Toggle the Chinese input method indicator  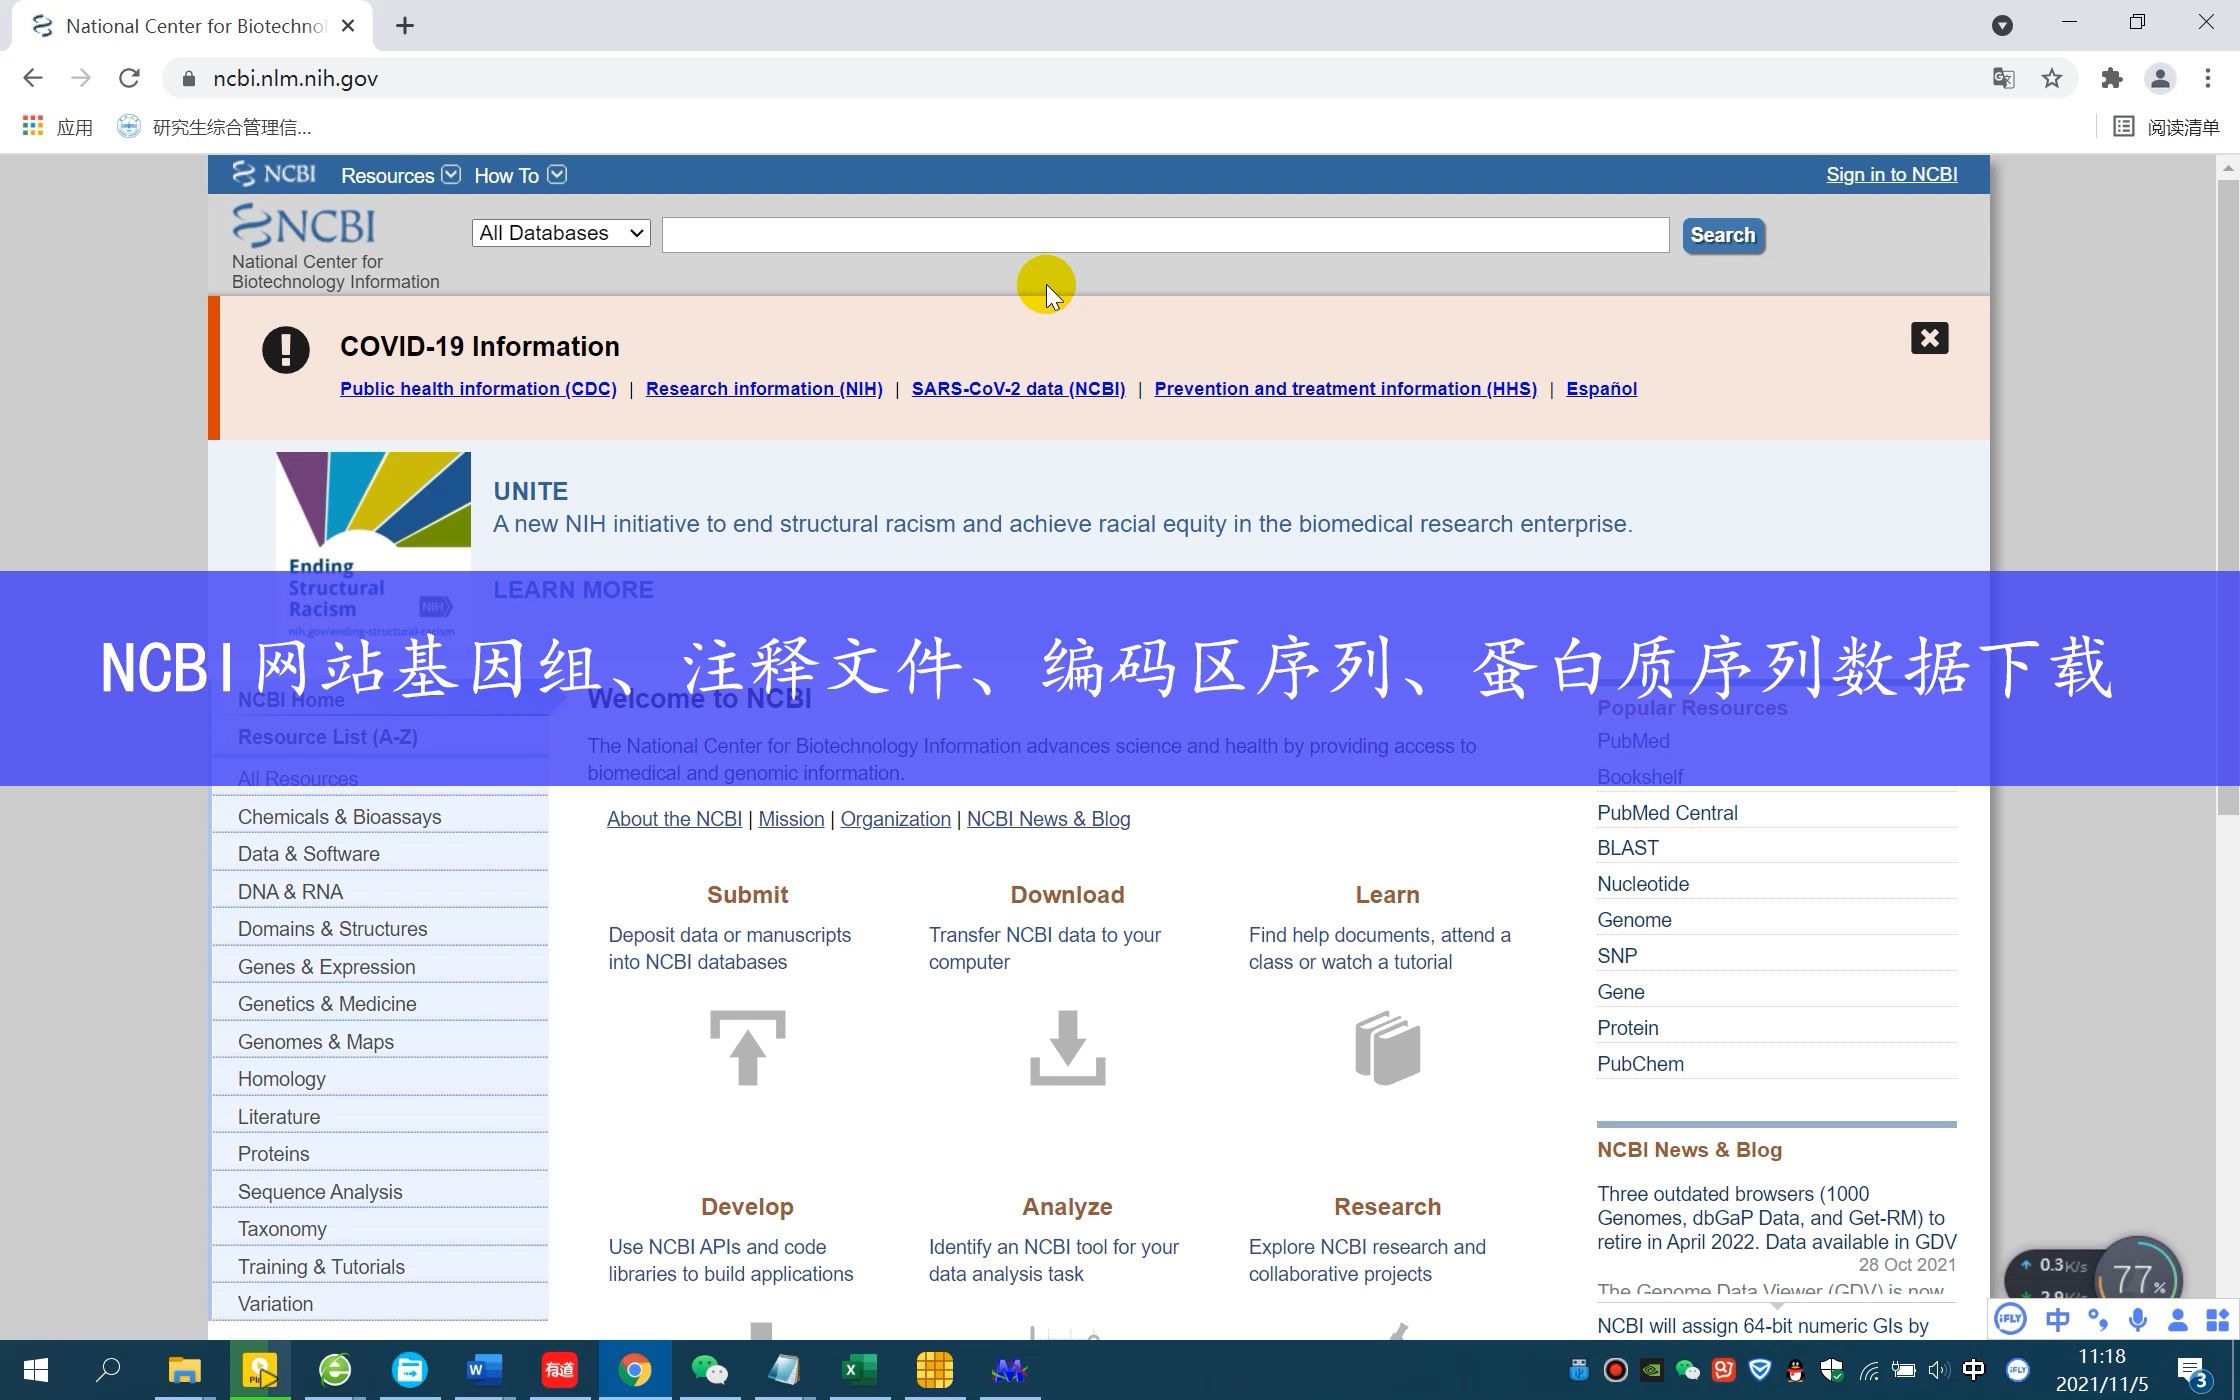tap(1974, 1370)
